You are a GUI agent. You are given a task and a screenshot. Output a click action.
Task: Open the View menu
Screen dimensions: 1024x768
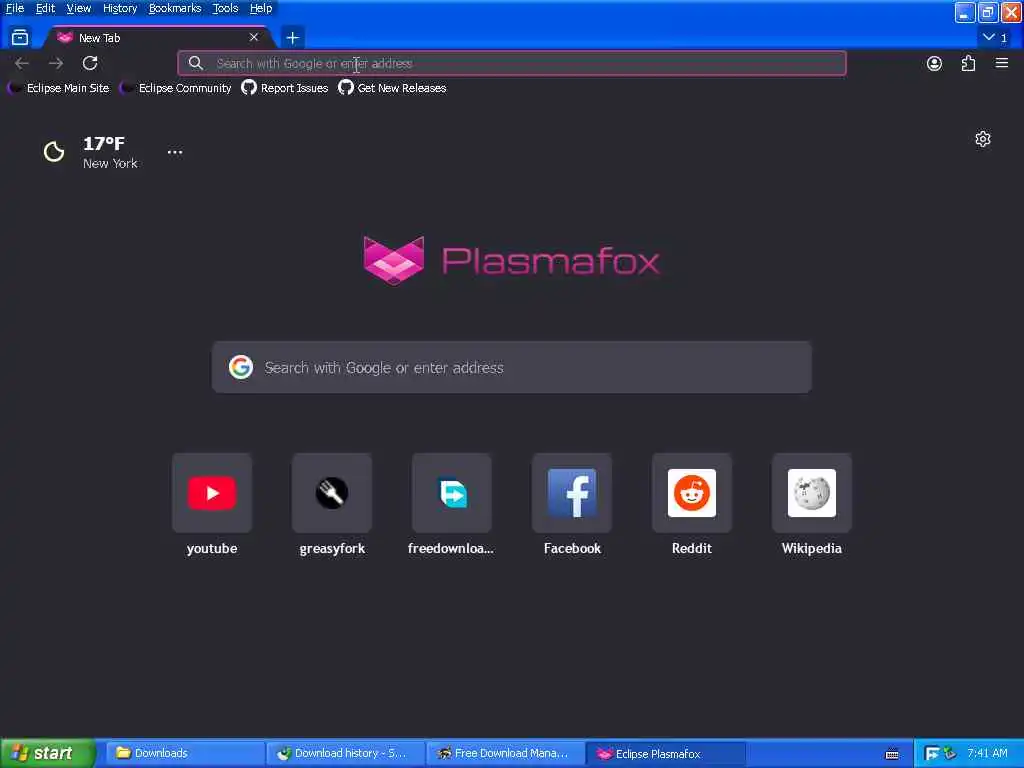(78, 8)
